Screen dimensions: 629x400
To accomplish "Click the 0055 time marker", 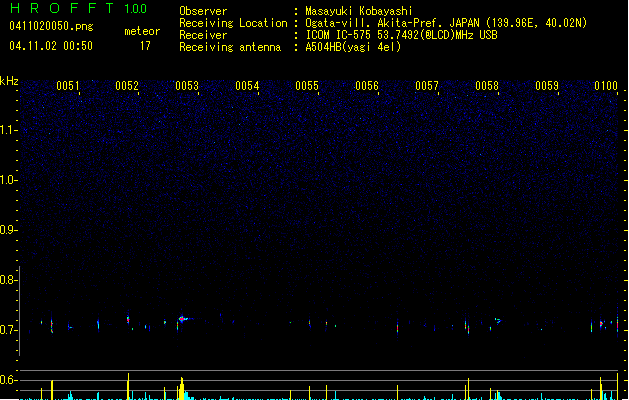I will 307,86.
